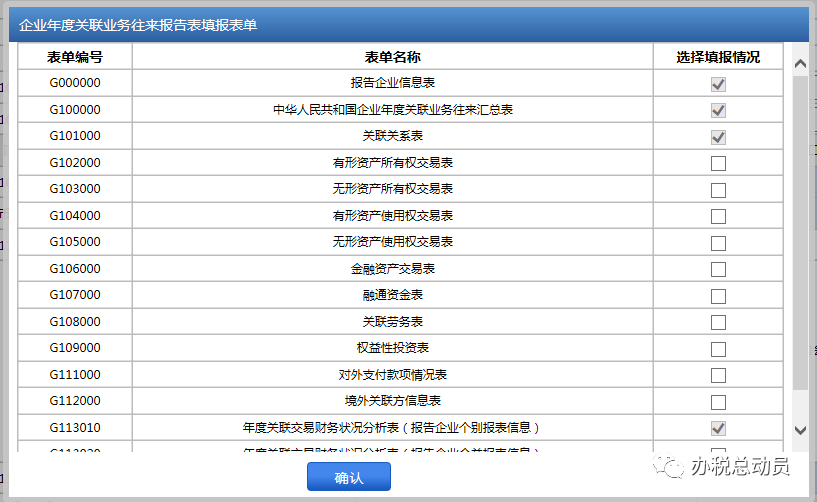The width and height of the screenshot is (817, 502).
Task: Toggle the G101000 关联关系表 checkbox
Action: pyautogui.click(x=718, y=137)
